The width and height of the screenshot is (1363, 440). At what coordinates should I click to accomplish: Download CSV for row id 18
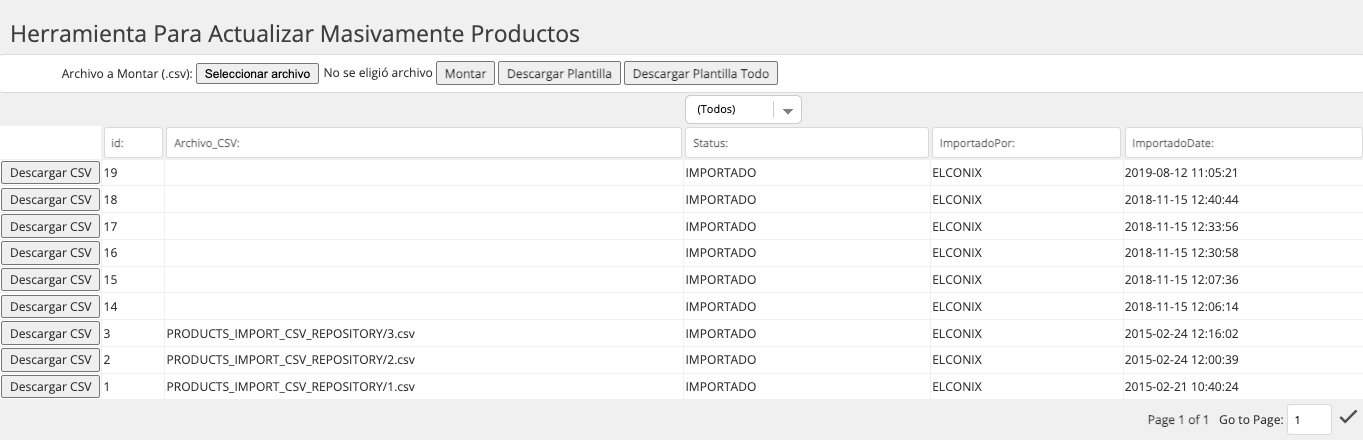50,199
